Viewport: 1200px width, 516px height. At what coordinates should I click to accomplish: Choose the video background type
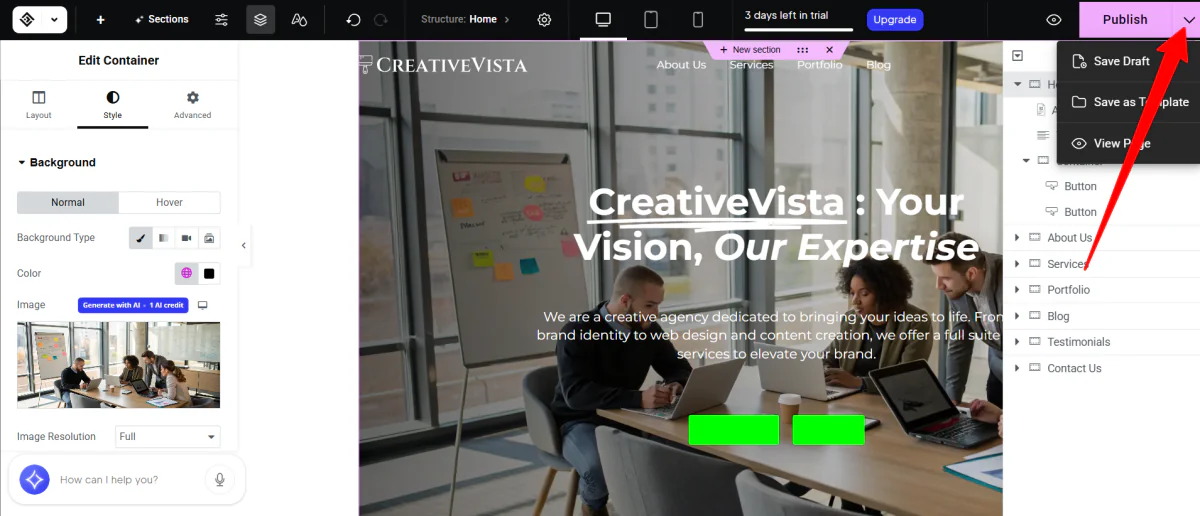(186, 238)
